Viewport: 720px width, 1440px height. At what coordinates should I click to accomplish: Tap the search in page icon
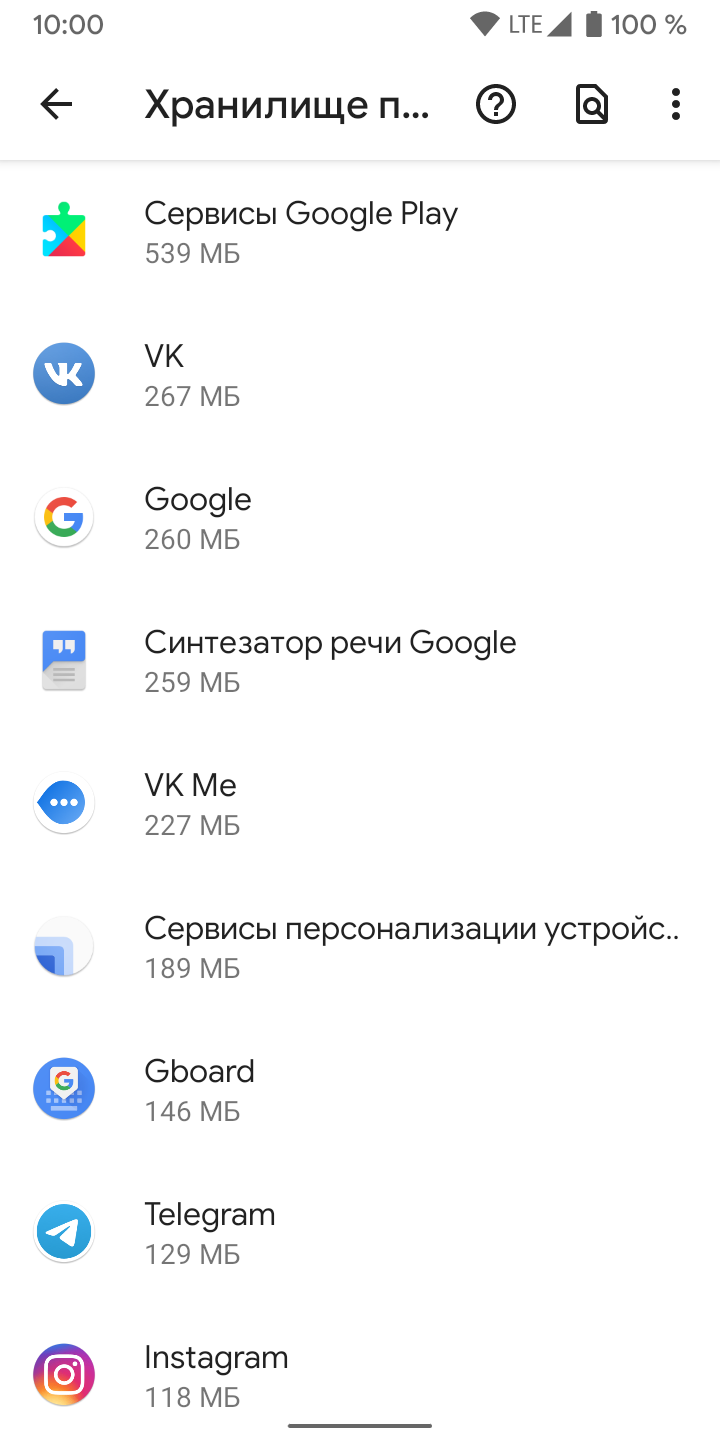click(592, 104)
